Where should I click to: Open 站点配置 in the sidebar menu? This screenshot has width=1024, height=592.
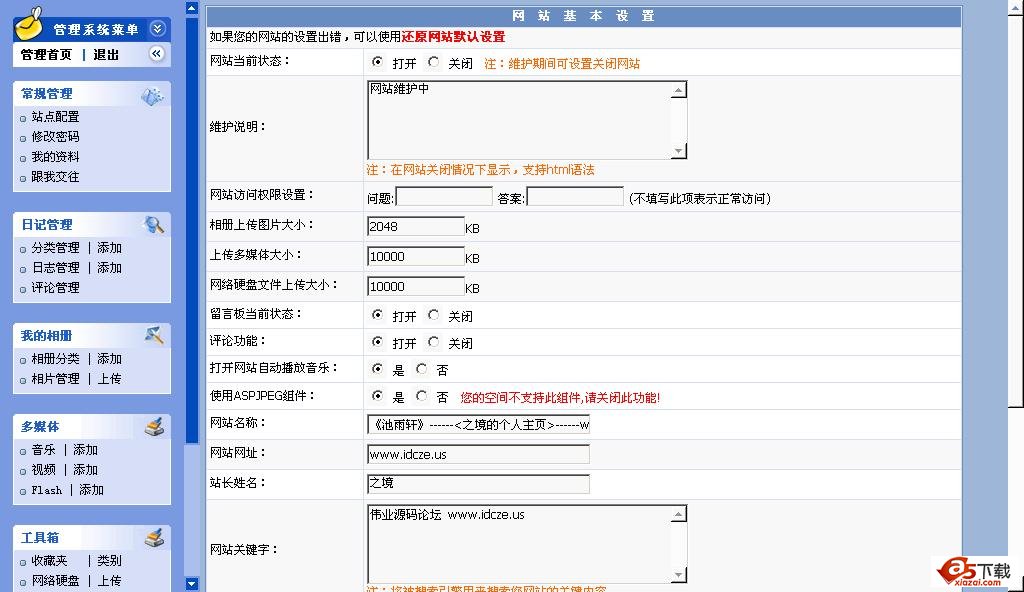55,117
